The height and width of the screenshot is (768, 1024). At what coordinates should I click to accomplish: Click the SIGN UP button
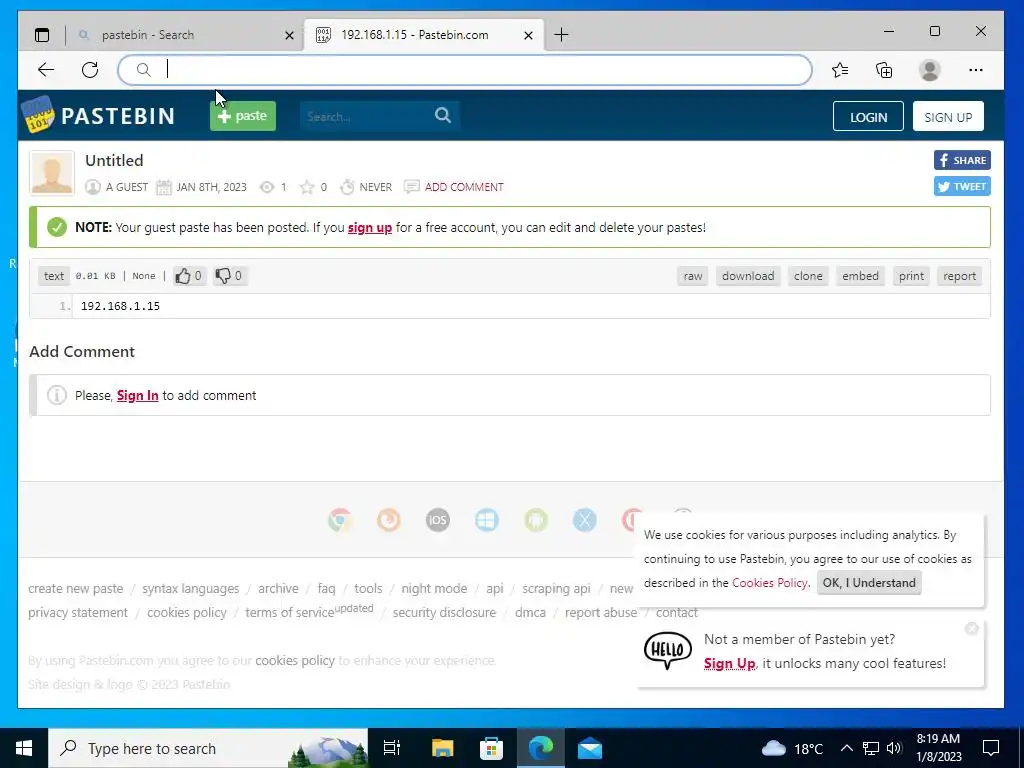point(948,117)
